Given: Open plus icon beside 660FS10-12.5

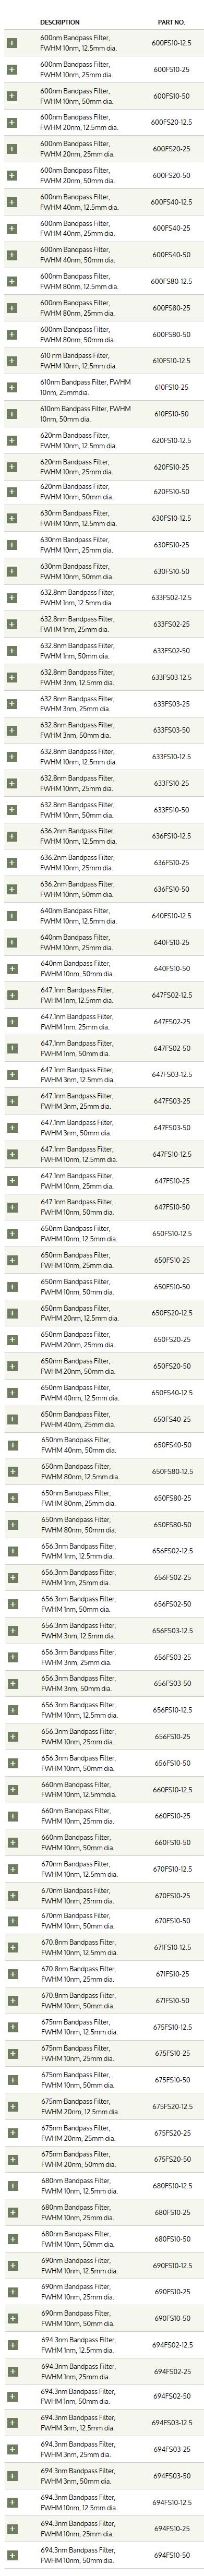Looking at the screenshot, I should click(x=12, y=1790).
